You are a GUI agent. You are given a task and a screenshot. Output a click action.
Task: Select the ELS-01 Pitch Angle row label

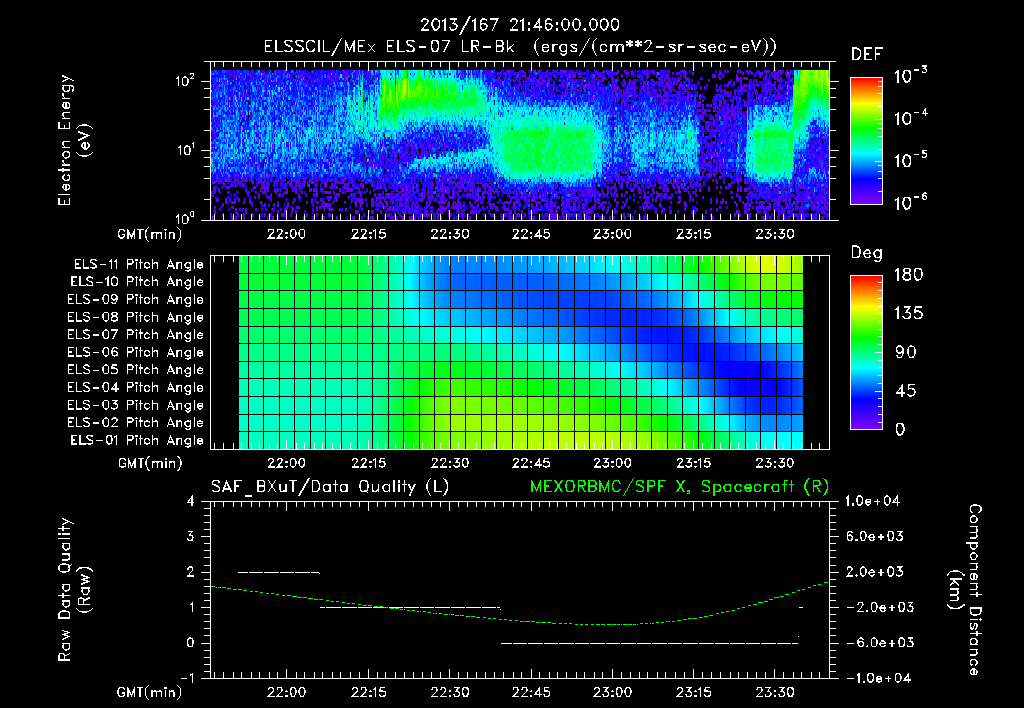point(136,440)
